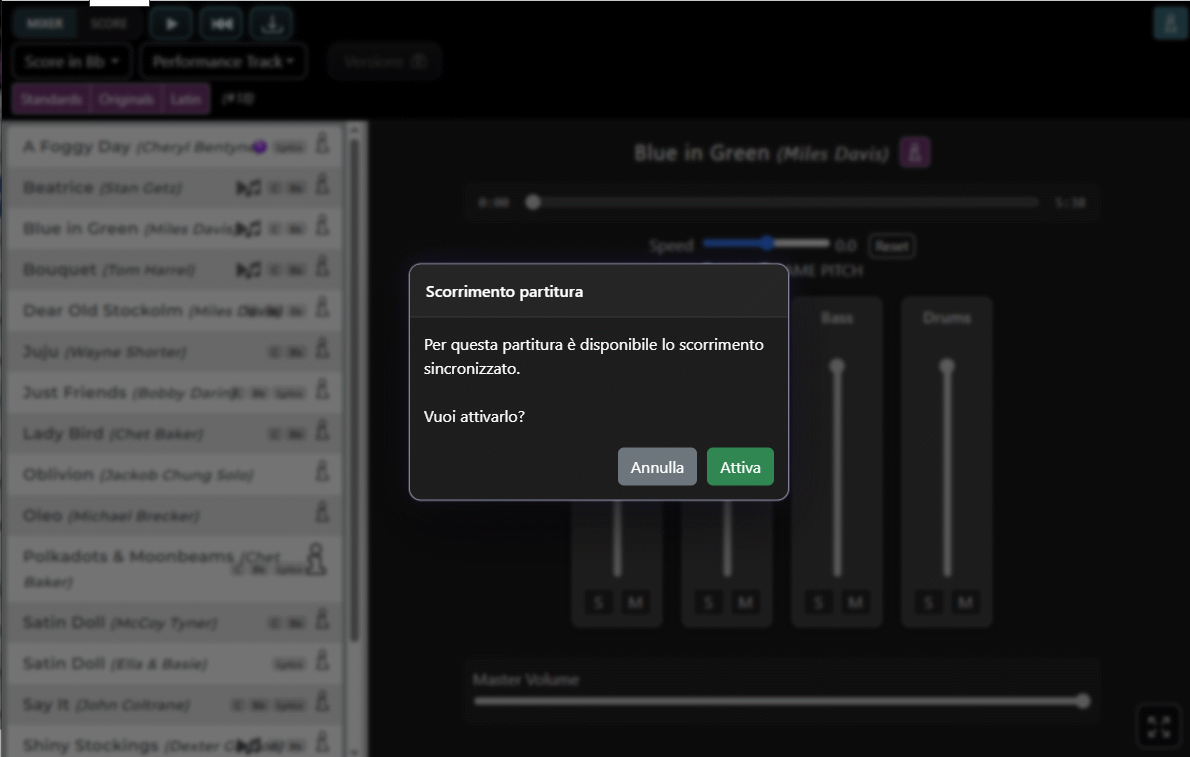Click the metronome icon in Satin Doll (Ella & Basie) row
Viewport: 1190px width, 757px height.
pyautogui.click(x=323, y=661)
